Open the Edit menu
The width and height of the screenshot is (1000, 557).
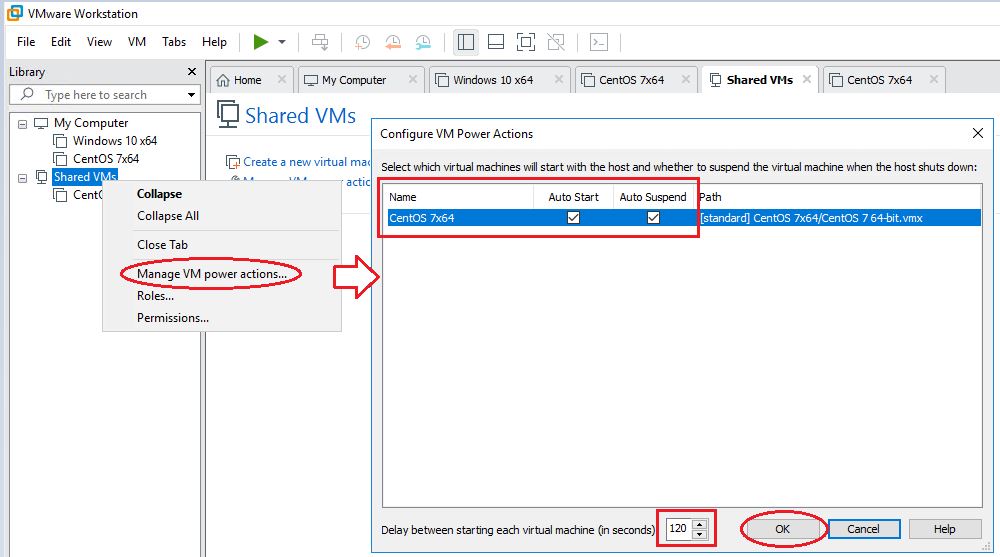(x=61, y=42)
